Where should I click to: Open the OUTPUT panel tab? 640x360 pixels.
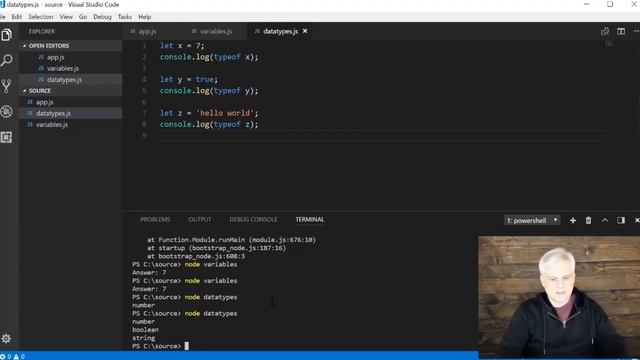[x=200, y=220]
